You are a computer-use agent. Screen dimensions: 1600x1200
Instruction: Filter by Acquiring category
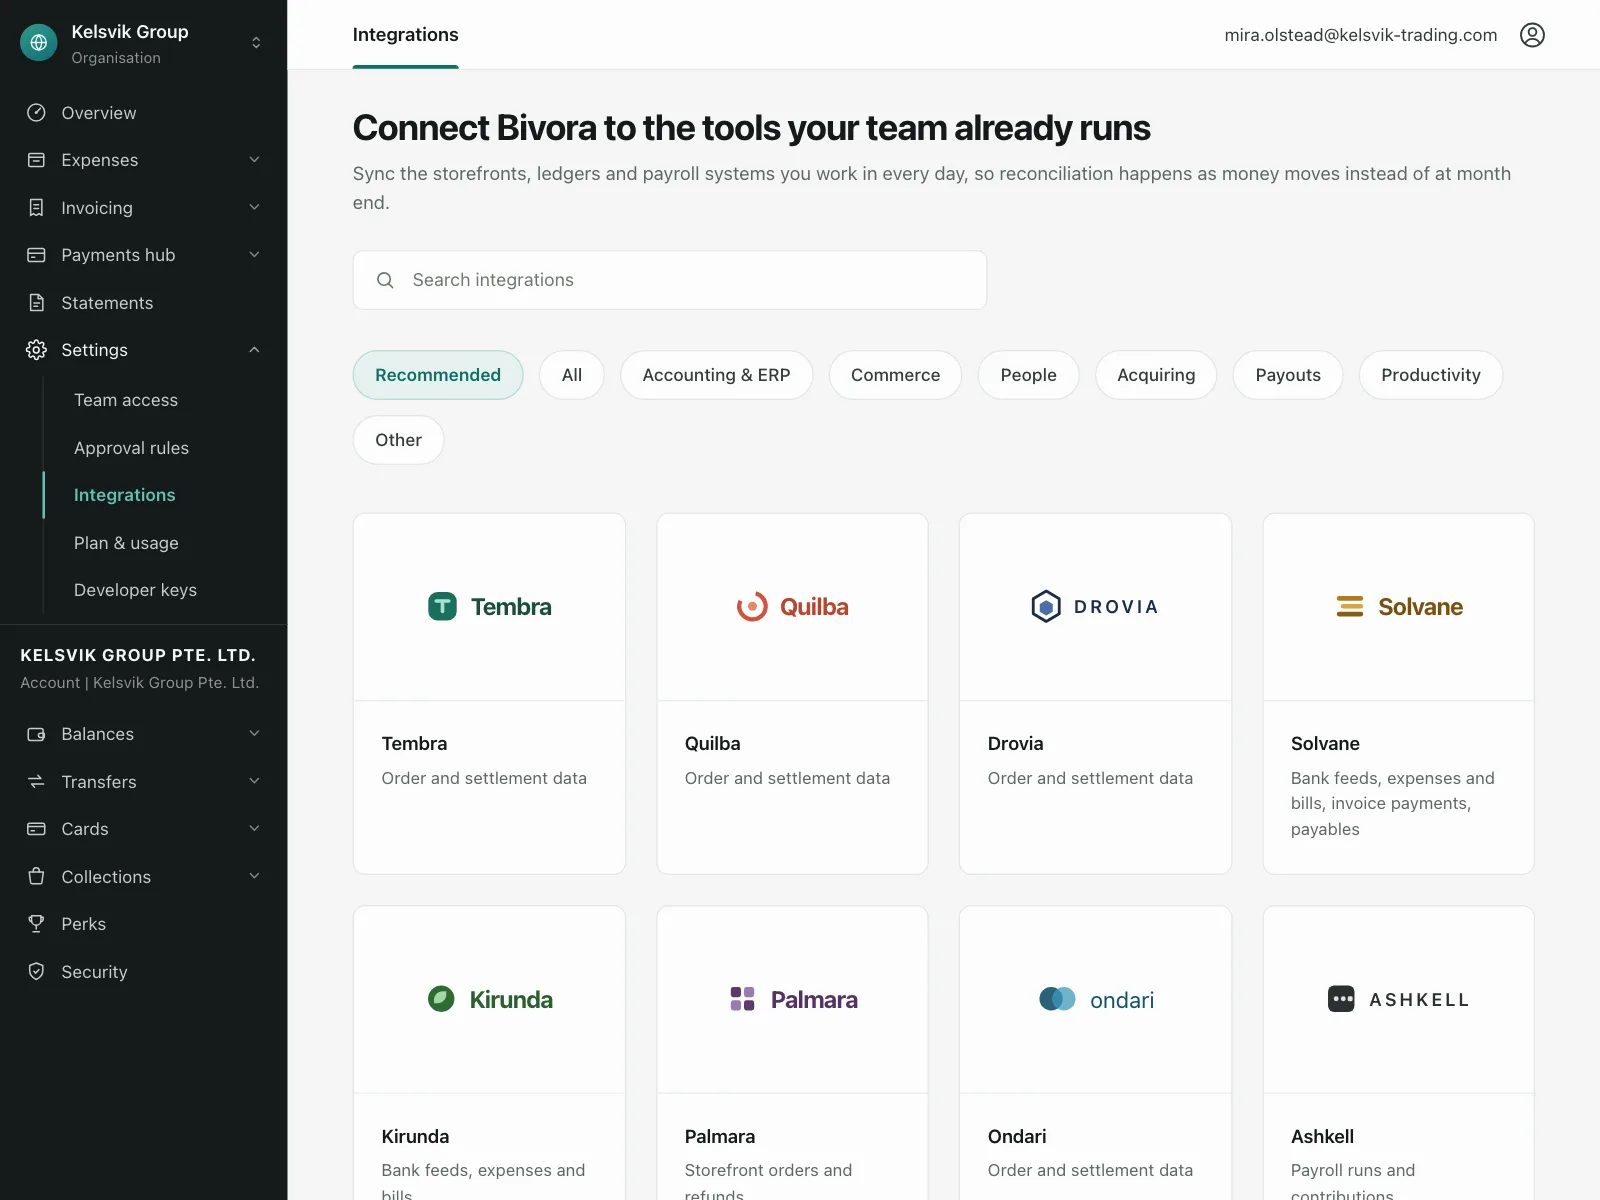coord(1156,375)
